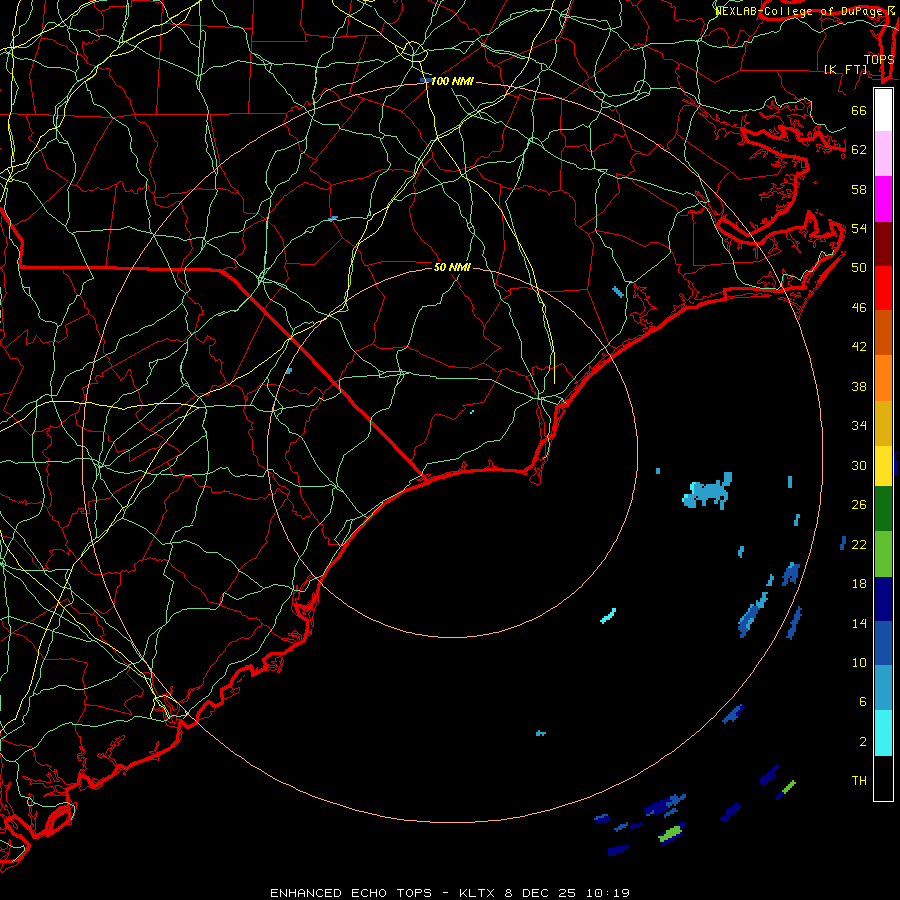This screenshot has height=900, width=900.
Task: Click the legend value "26"
Action: pos(859,505)
